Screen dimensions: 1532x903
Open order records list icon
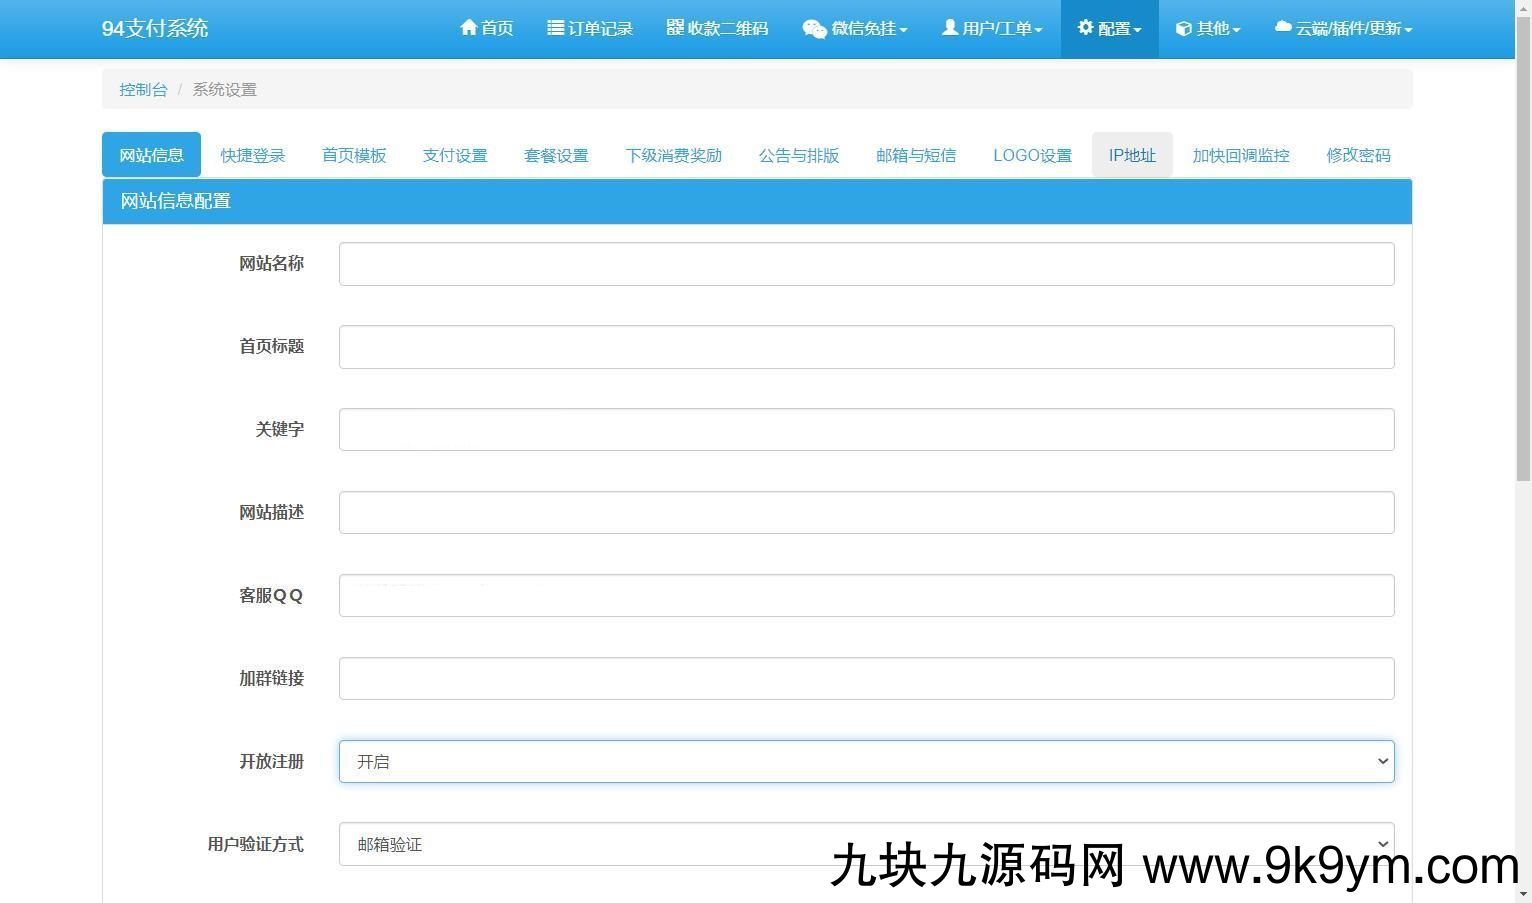click(x=555, y=28)
